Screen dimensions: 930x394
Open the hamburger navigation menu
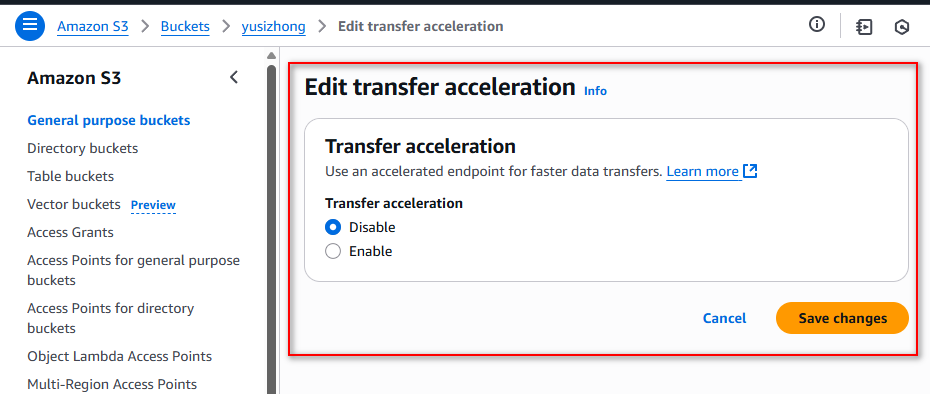click(x=30, y=26)
